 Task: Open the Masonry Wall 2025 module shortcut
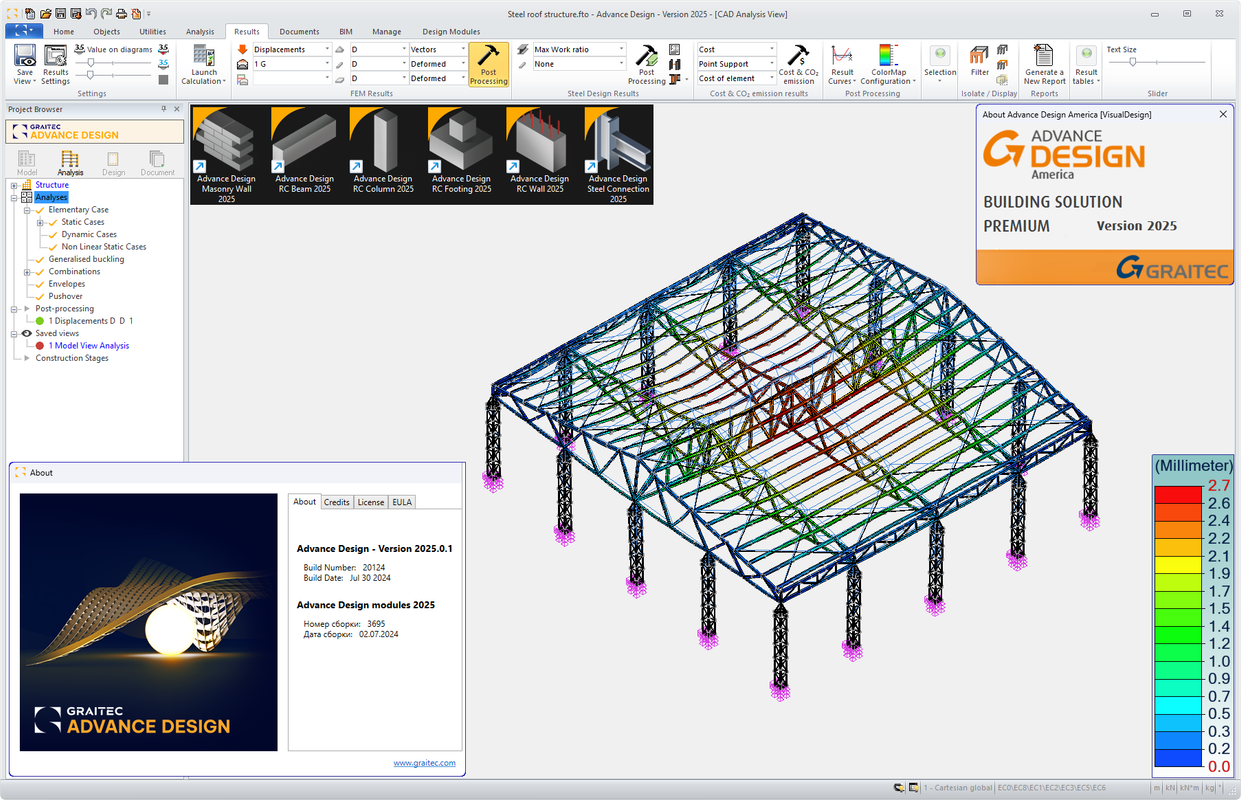[227, 155]
